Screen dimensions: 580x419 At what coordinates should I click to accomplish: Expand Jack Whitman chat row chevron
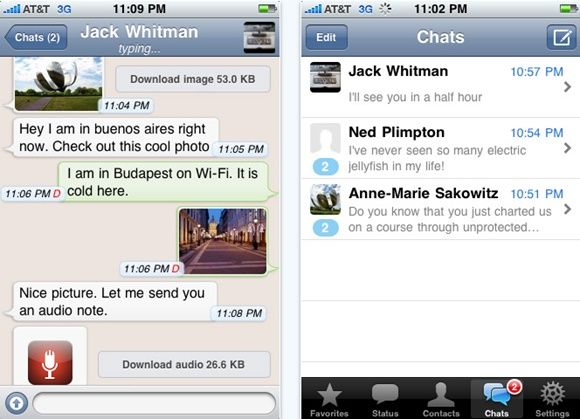click(567, 87)
